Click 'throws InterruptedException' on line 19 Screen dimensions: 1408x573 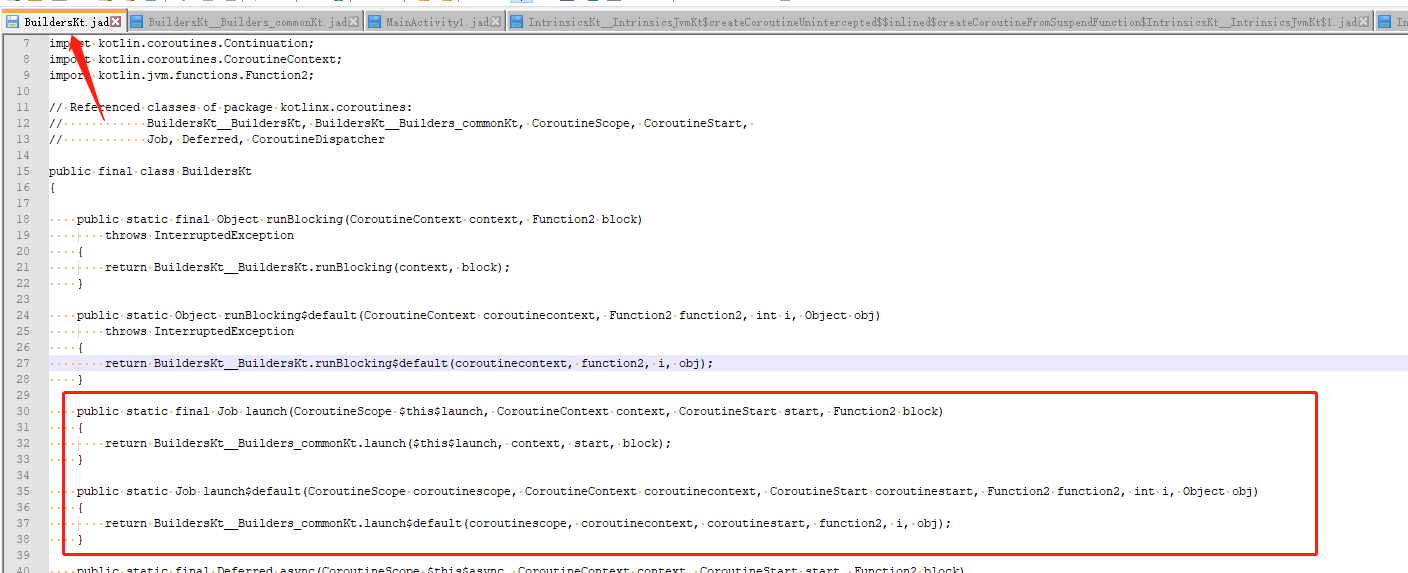(200, 235)
